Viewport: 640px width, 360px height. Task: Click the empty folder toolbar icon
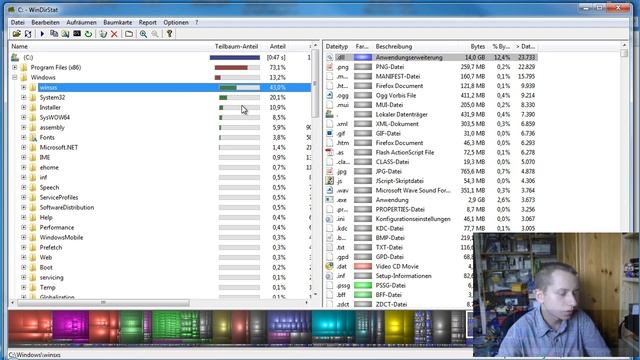(129, 34)
